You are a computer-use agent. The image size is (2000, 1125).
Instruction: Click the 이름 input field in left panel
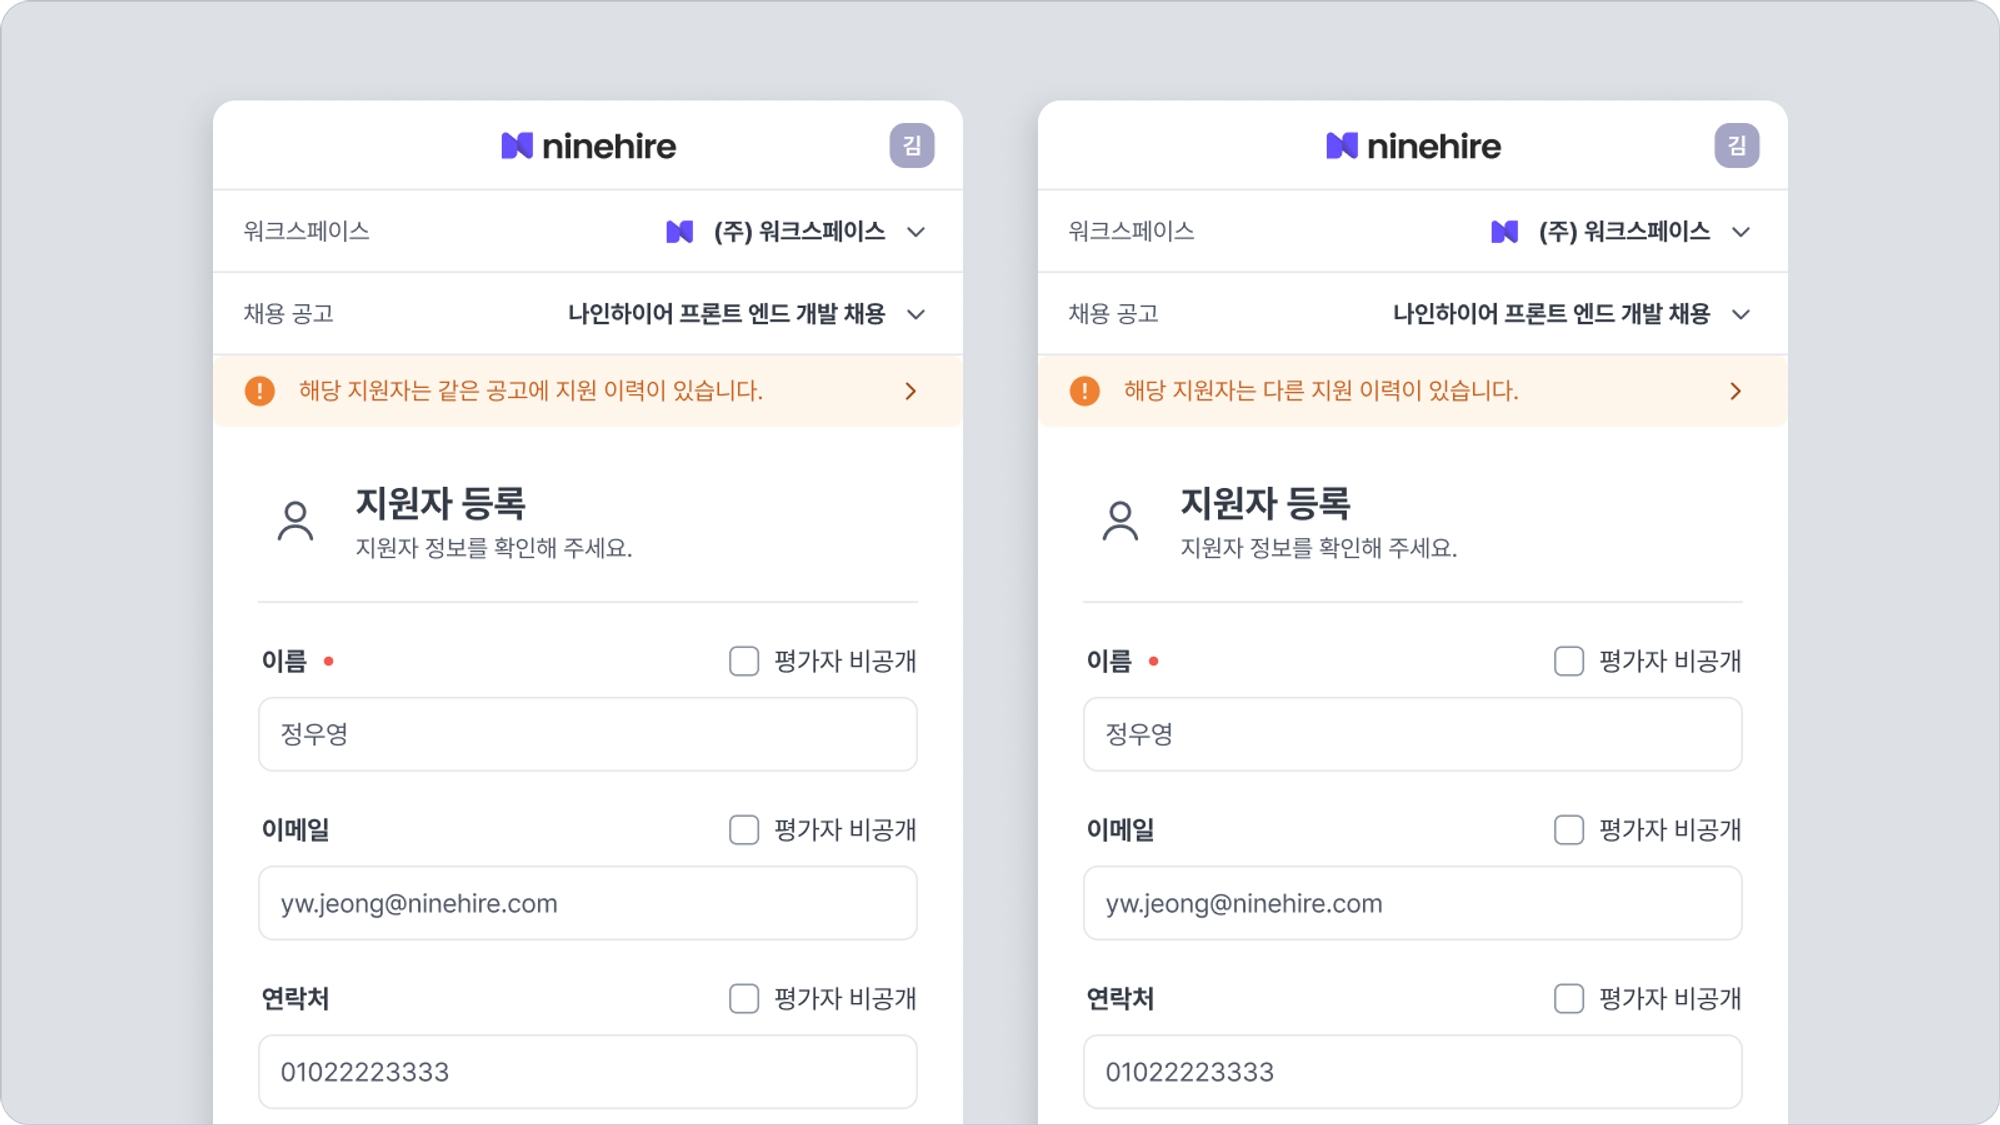(588, 734)
